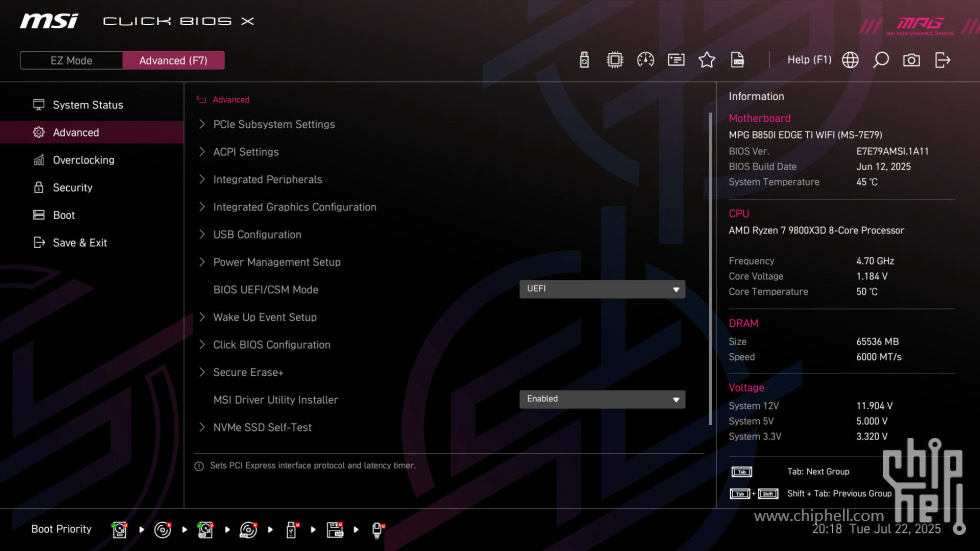Open the MSI Driver Utility Installer dropdown
Screen dimensions: 980x551
pyautogui.click(x=602, y=399)
